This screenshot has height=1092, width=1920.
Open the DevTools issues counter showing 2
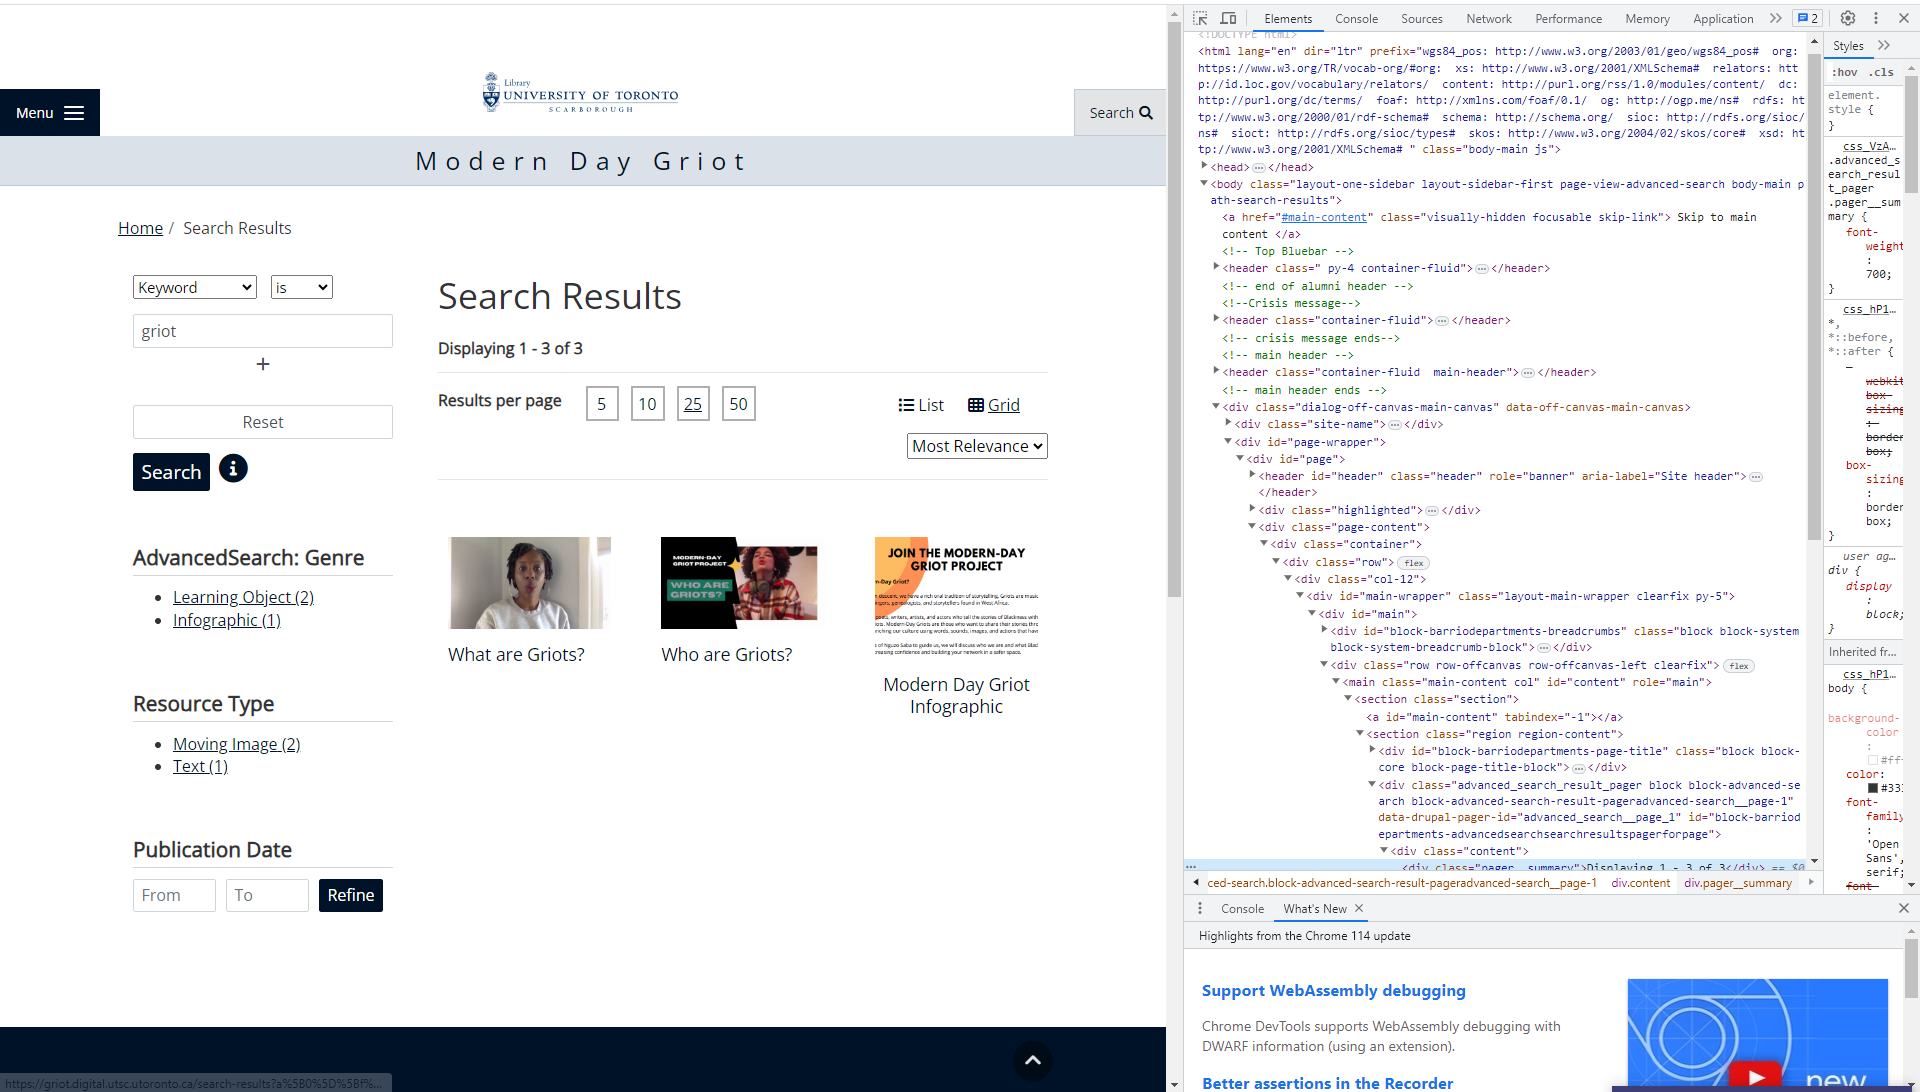pos(1807,18)
